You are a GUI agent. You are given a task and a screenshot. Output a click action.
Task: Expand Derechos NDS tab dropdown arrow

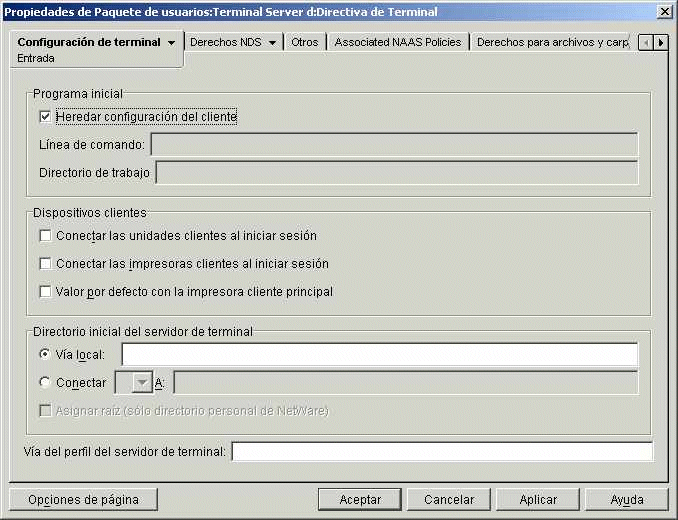point(272,43)
